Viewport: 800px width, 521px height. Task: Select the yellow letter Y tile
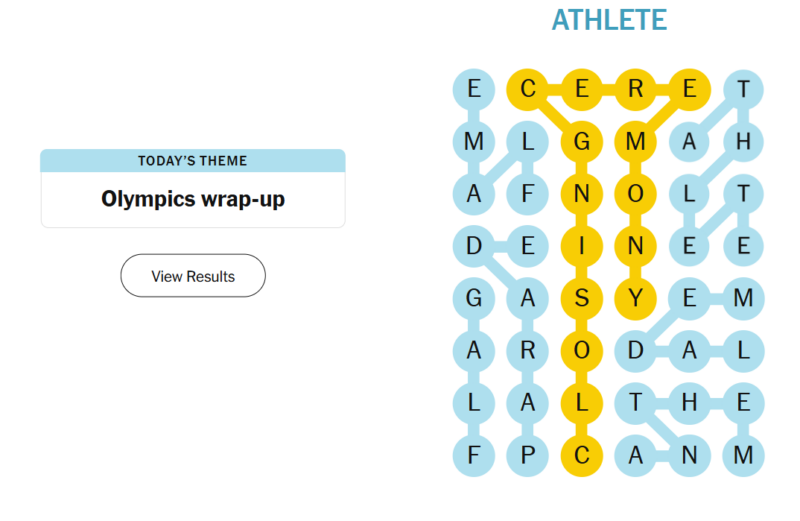pos(635,297)
